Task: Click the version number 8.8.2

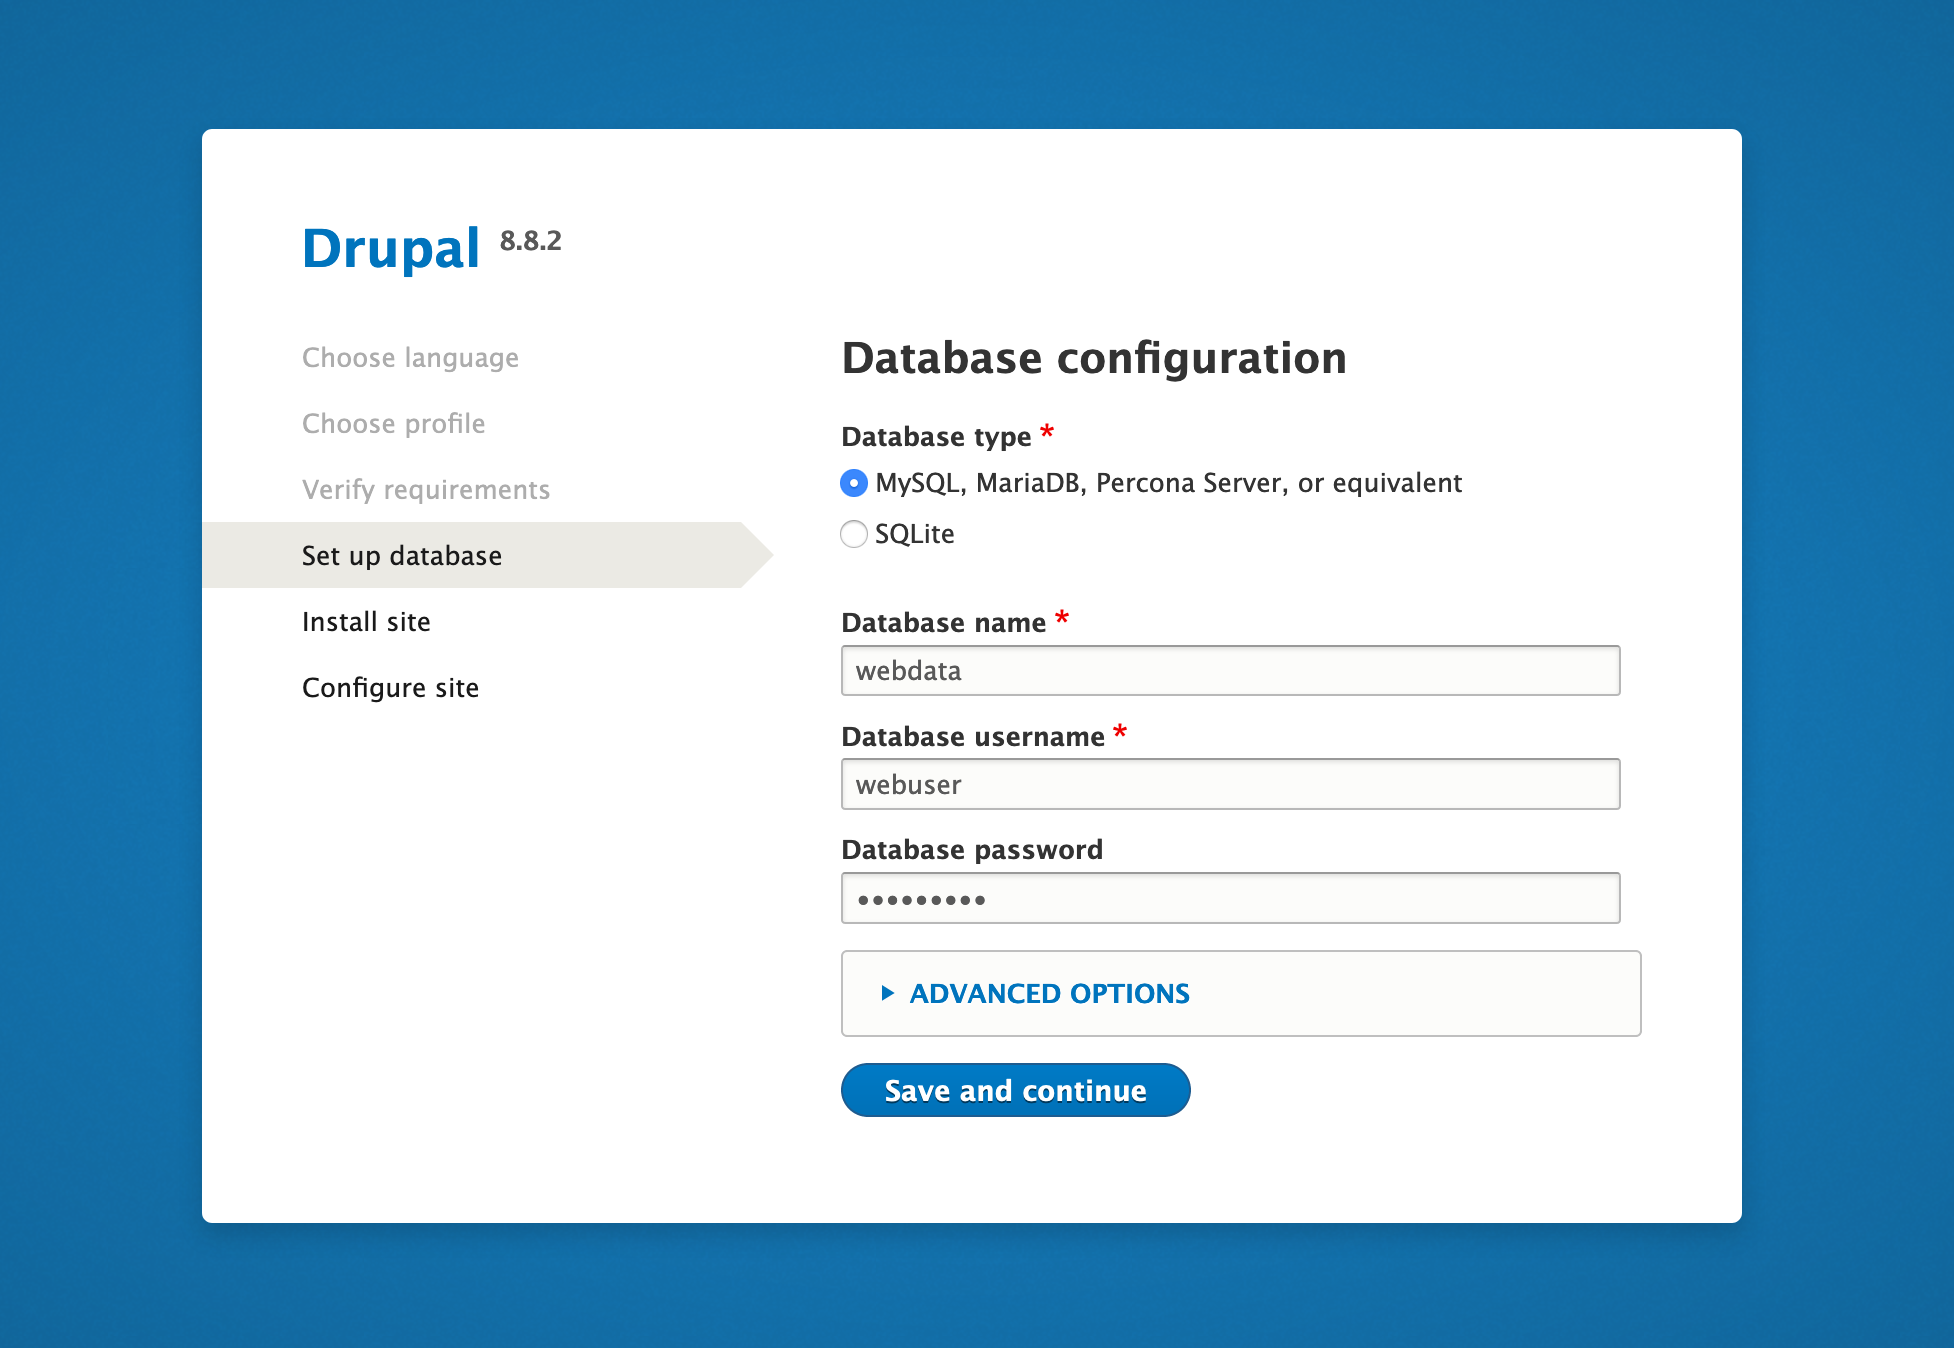Action: 530,241
